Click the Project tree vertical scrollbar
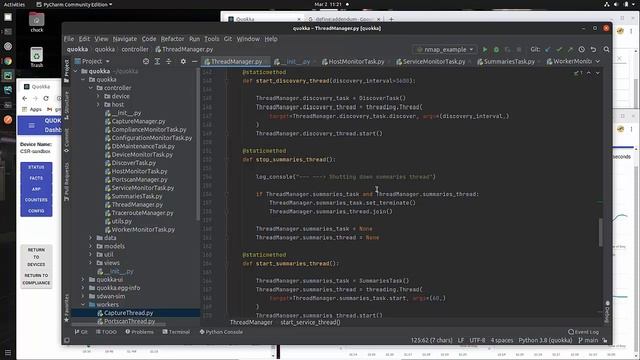Screen dimensions: 640x360 pos(198,145)
